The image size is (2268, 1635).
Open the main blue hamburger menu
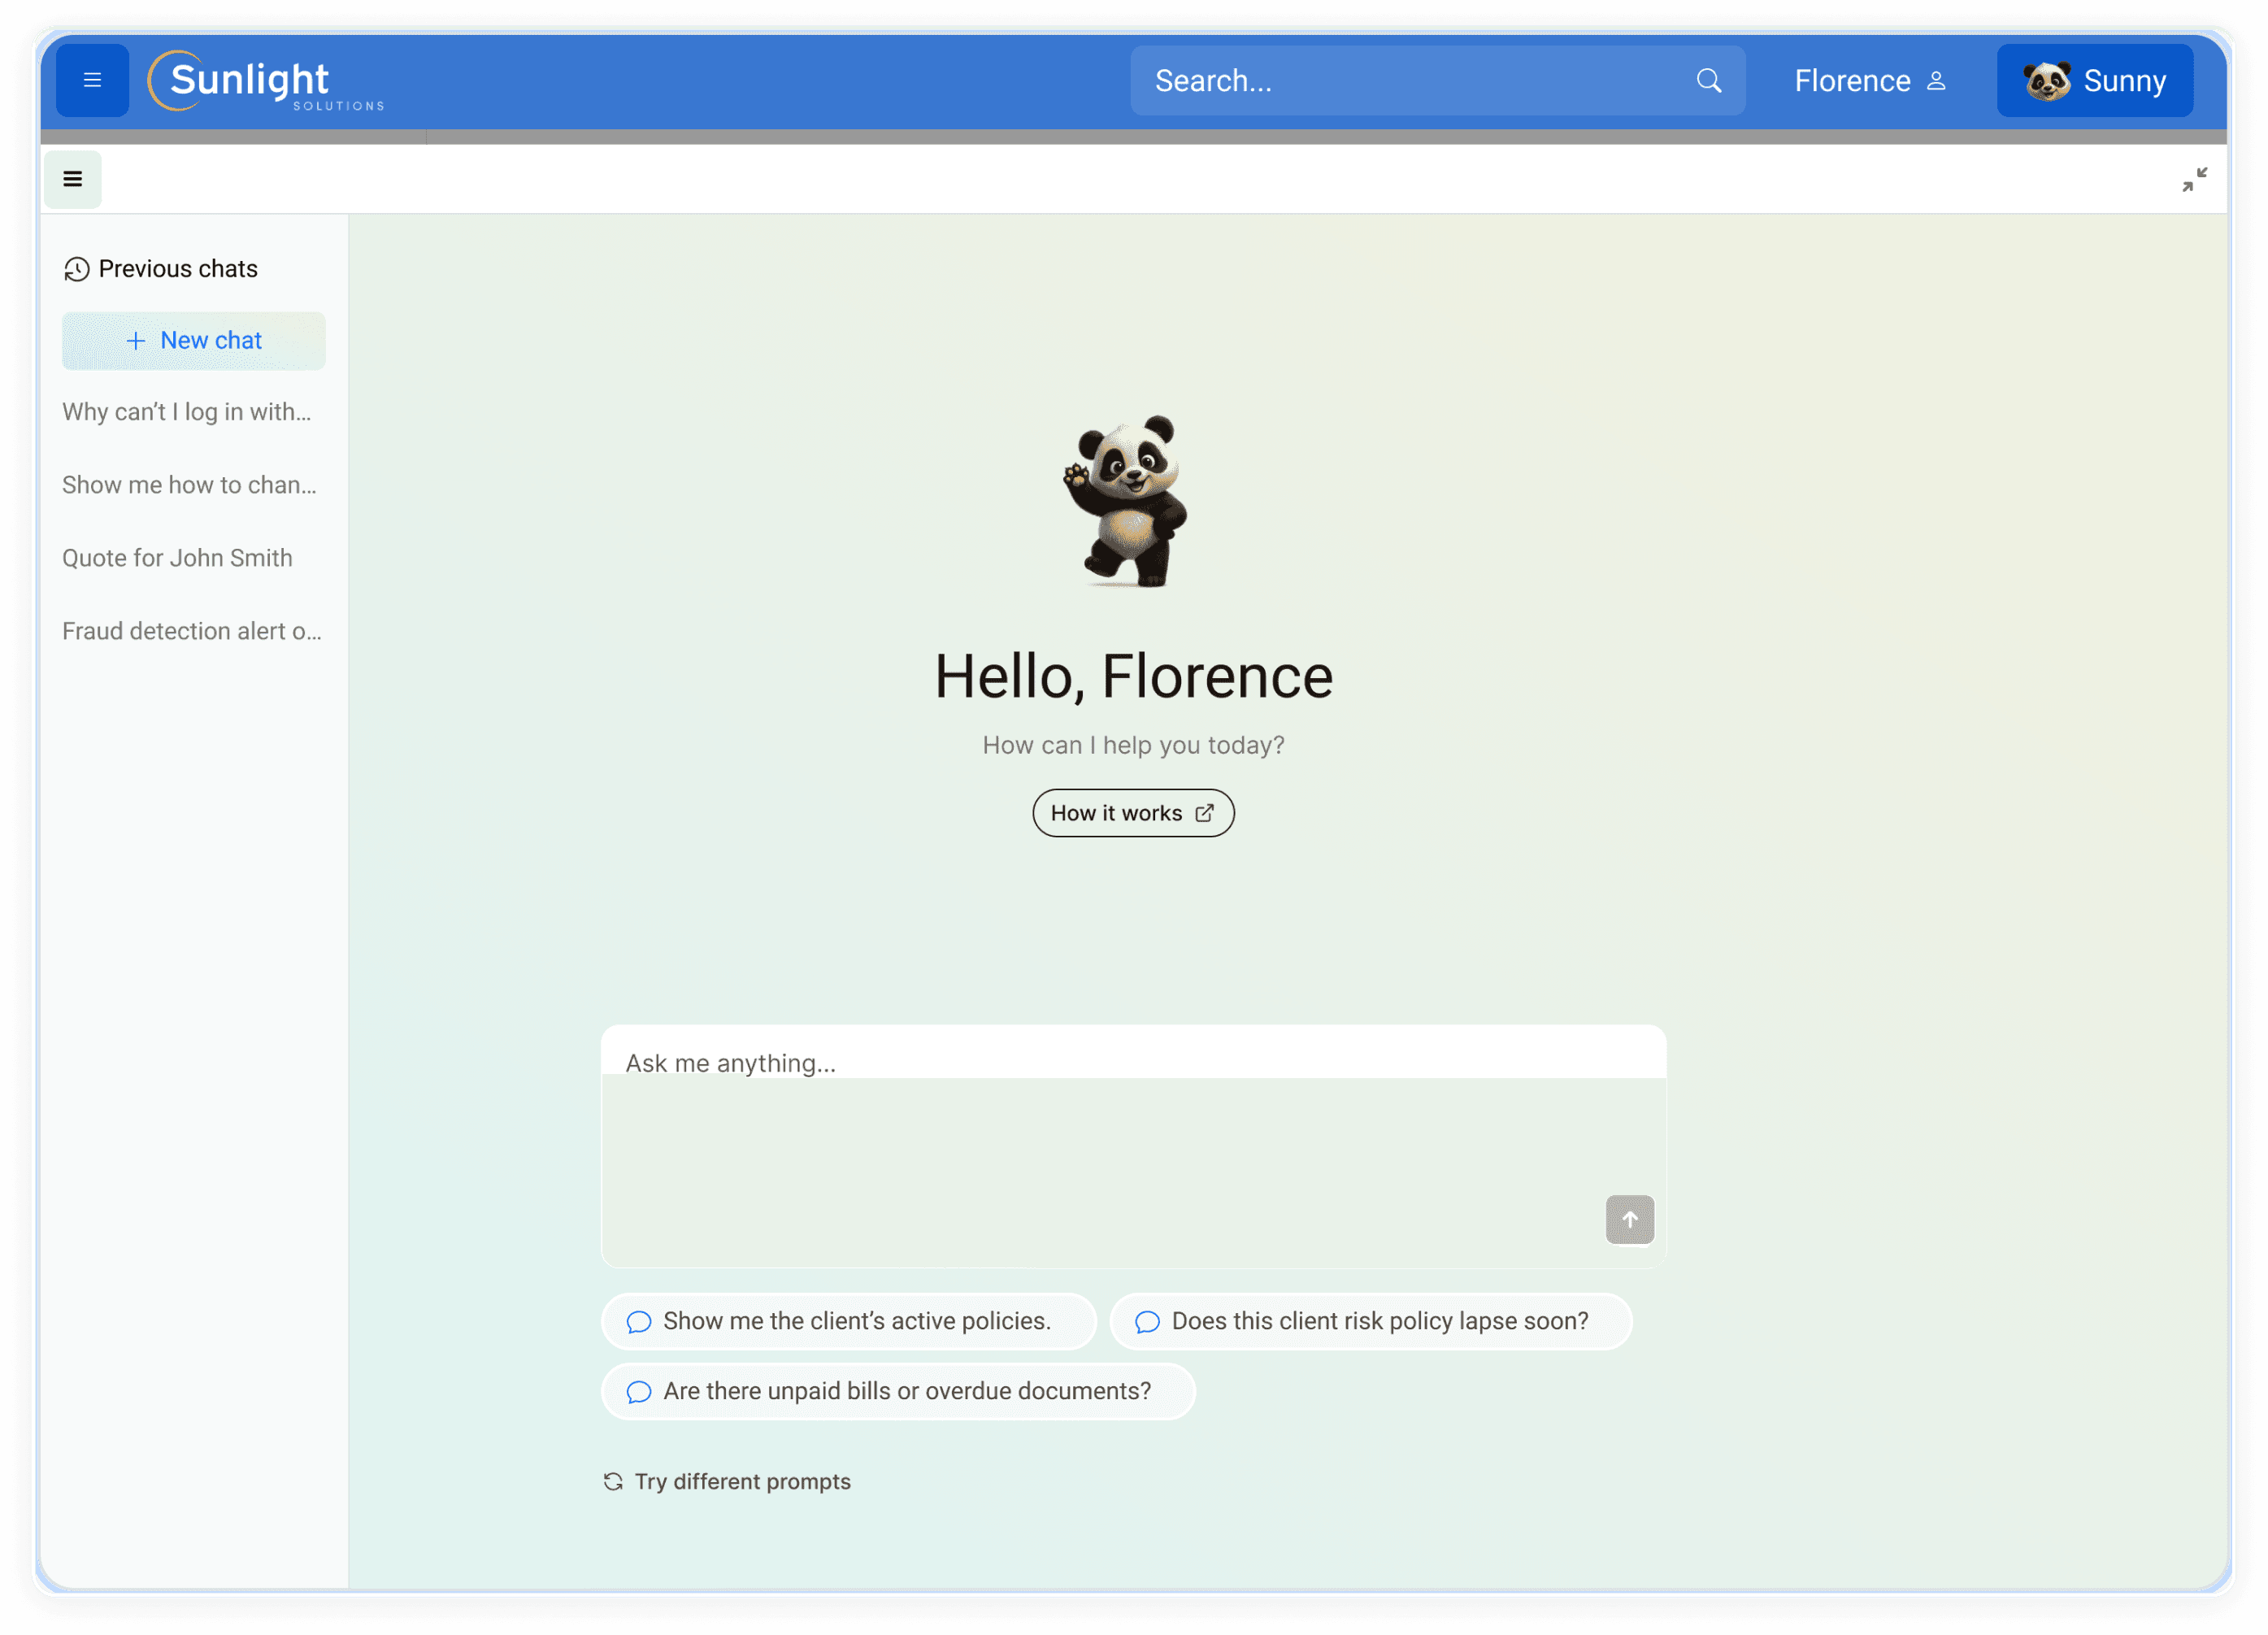coord(92,80)
